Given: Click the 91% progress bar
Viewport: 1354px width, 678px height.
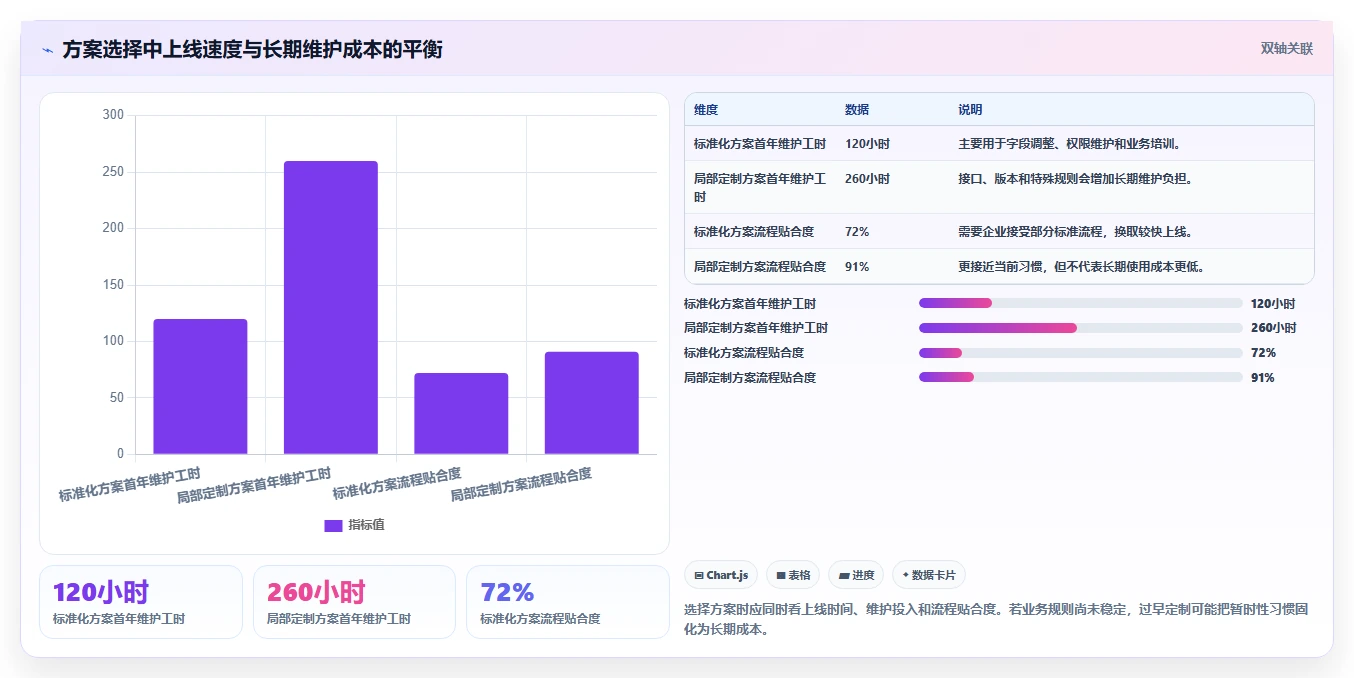Looking at the screenshot, I should 1081,378.
